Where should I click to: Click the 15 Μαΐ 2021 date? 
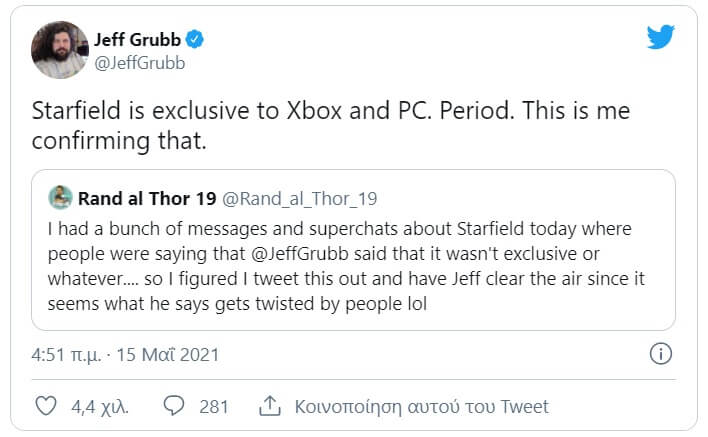click(x=172, y=355)
